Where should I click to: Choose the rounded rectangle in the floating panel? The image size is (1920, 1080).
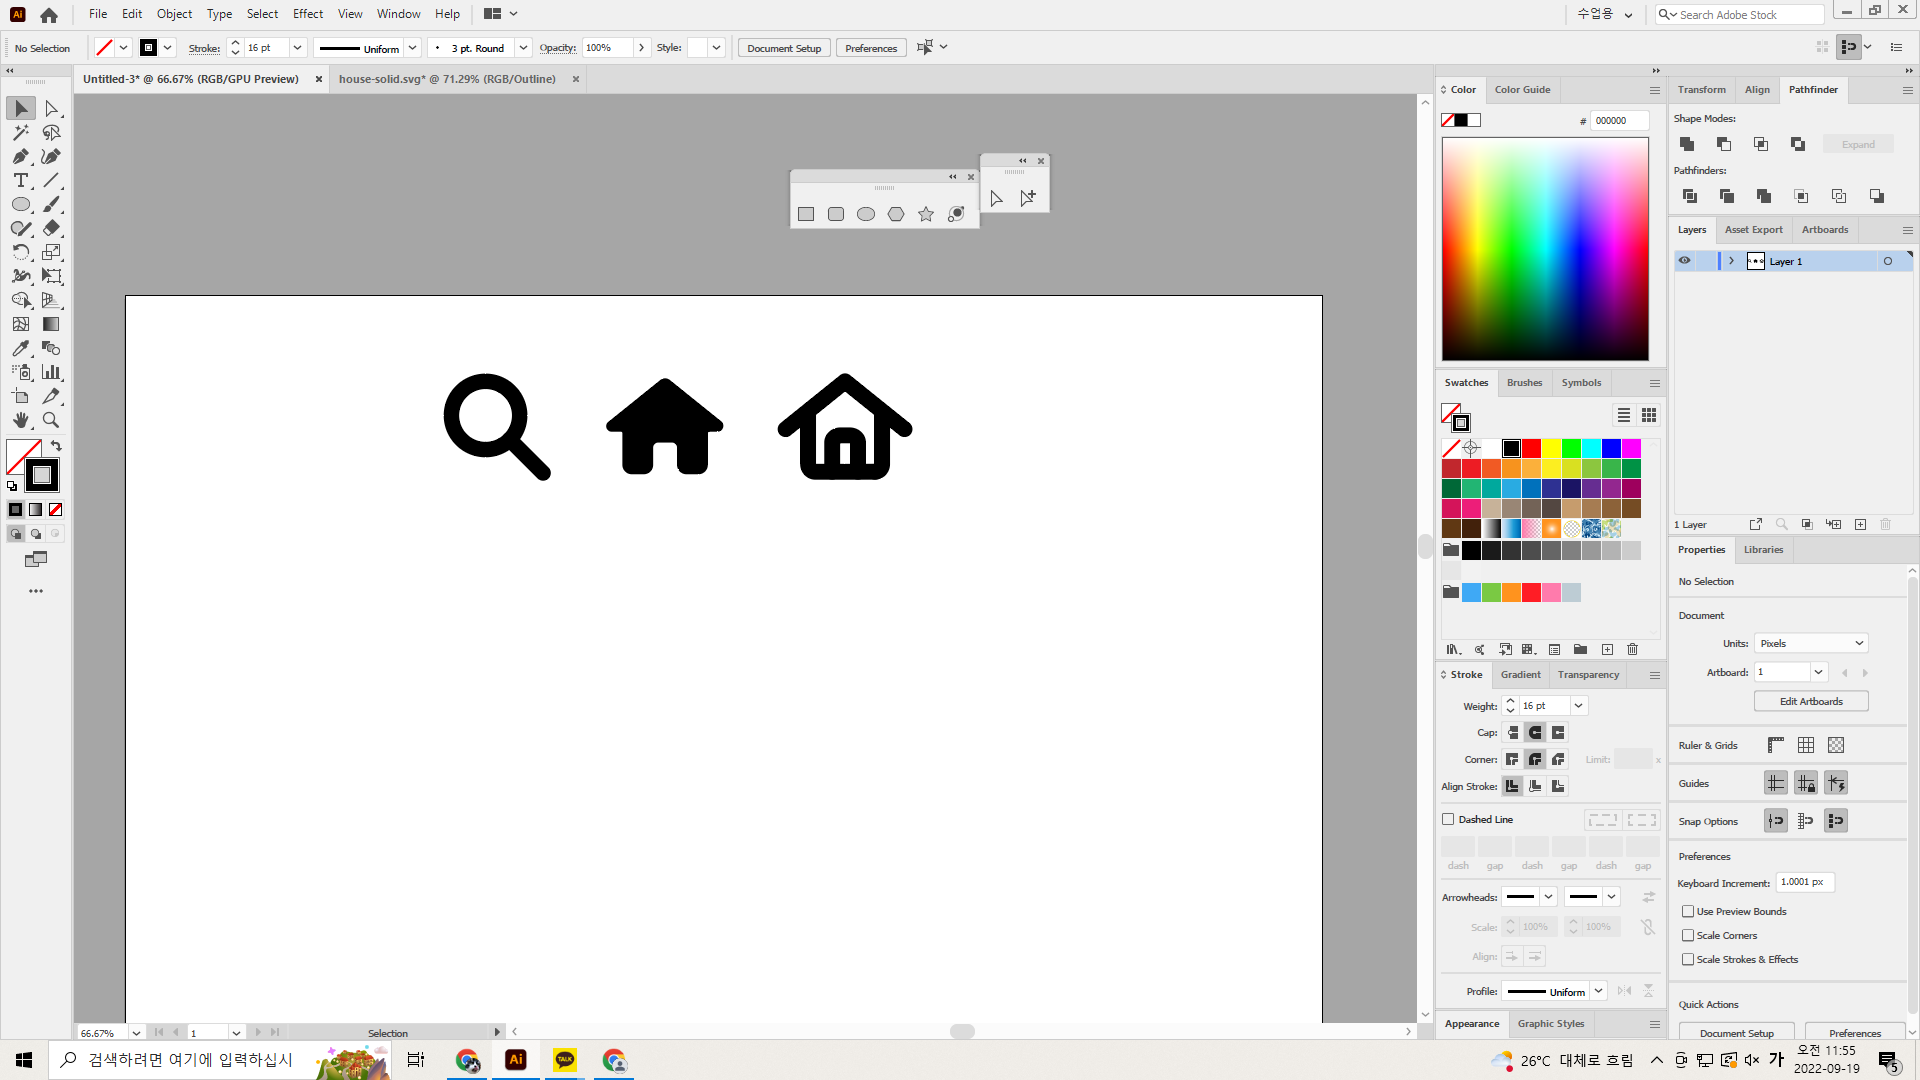tap(836, 214)
